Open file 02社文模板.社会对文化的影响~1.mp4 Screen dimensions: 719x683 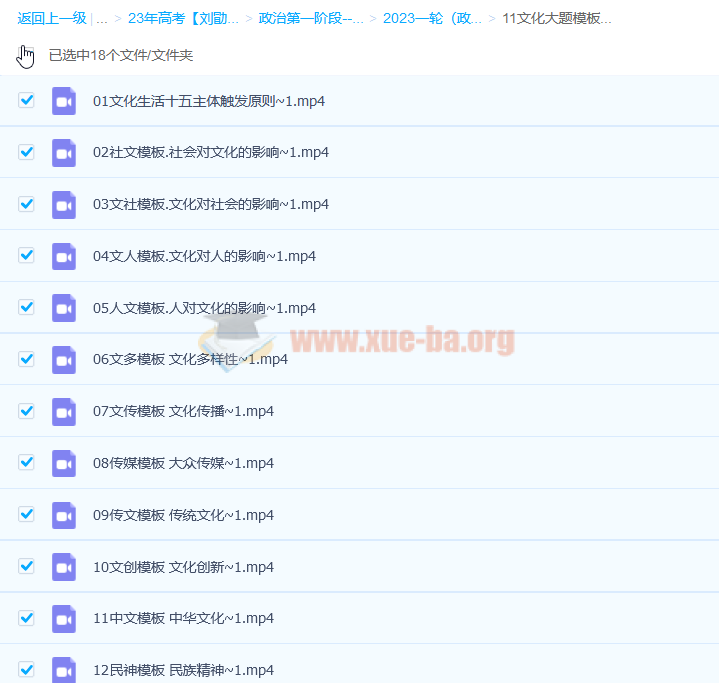pos(211,153)
